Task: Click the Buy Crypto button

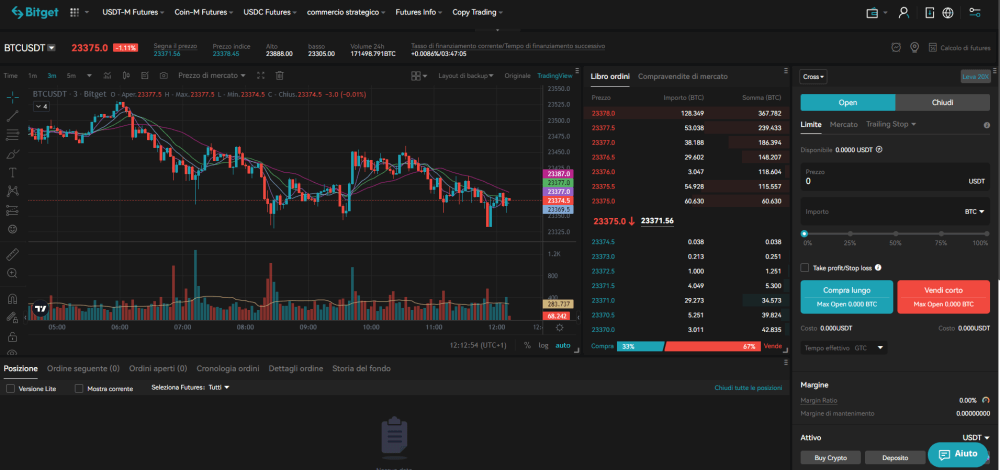Action: pyautogui.click(x=830, y=457)
